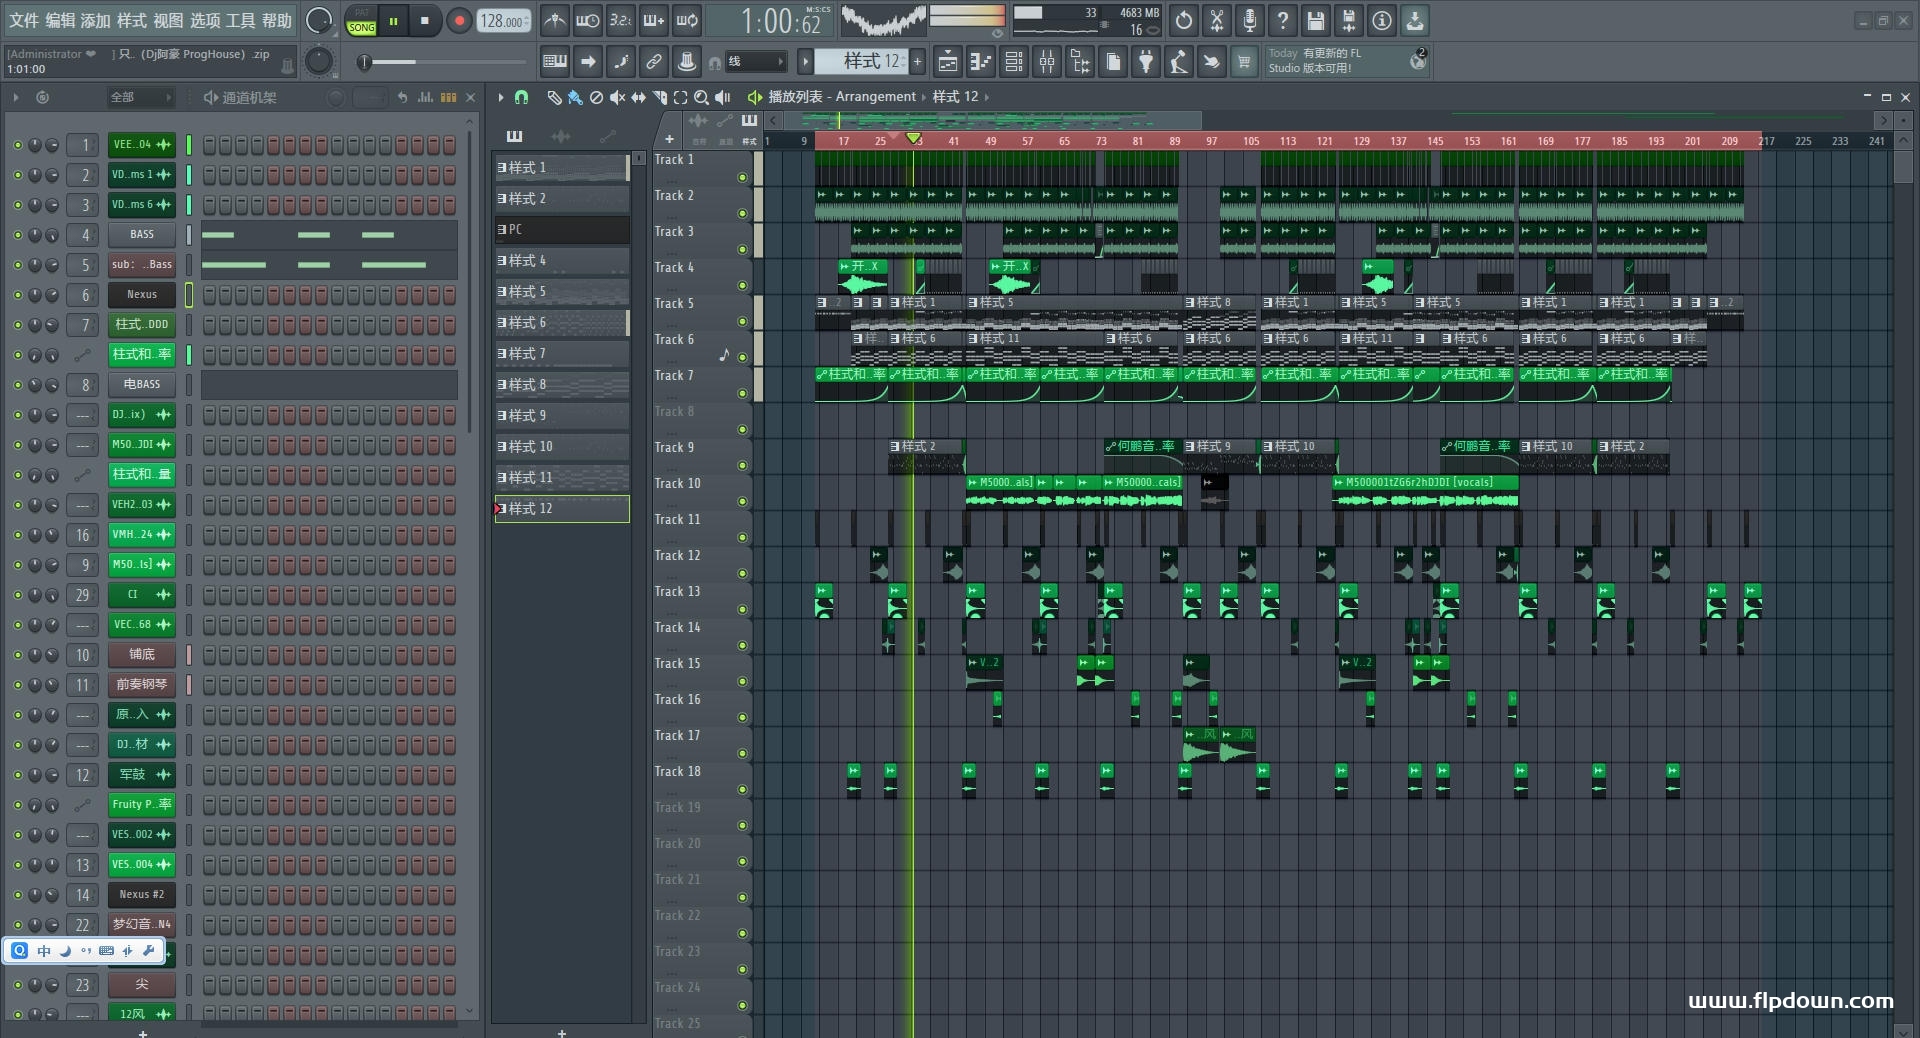Screen dimensions: 1920x1038
Task: Open the 全部 channel filter dropdown
Action: point(140,97)
